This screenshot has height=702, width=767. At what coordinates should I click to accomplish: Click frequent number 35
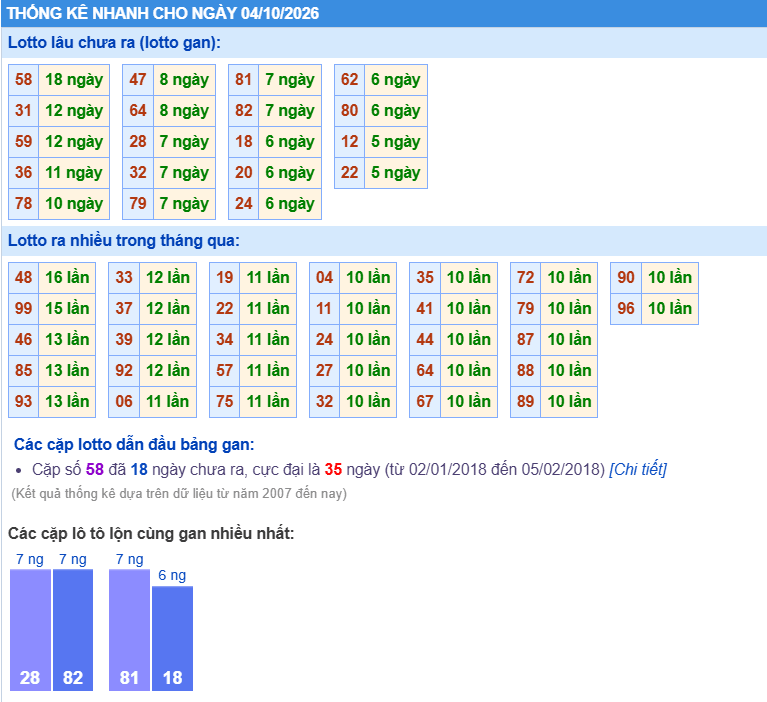425,277
